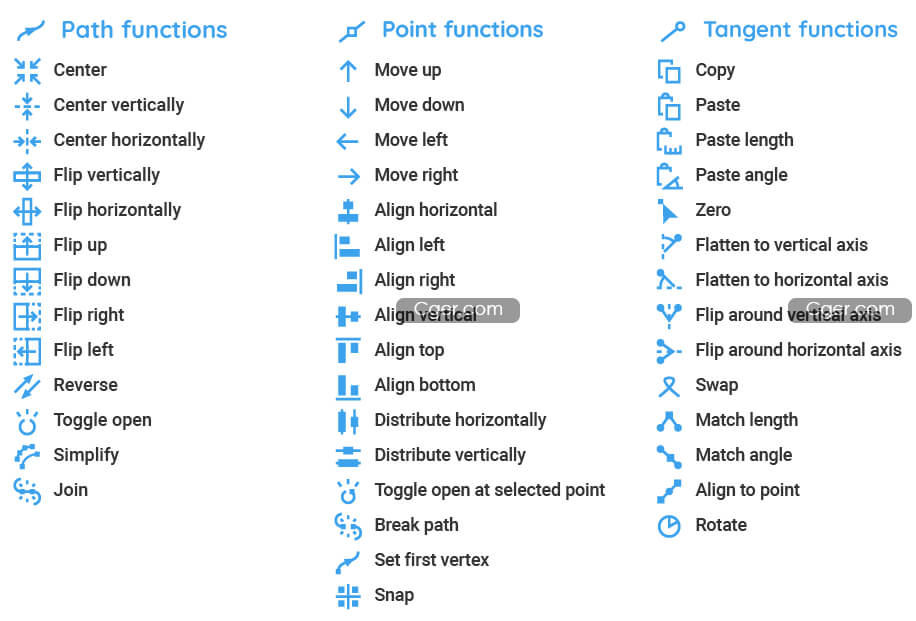Select the Break path icon
916x621 pixels.
tap(348, 526)
